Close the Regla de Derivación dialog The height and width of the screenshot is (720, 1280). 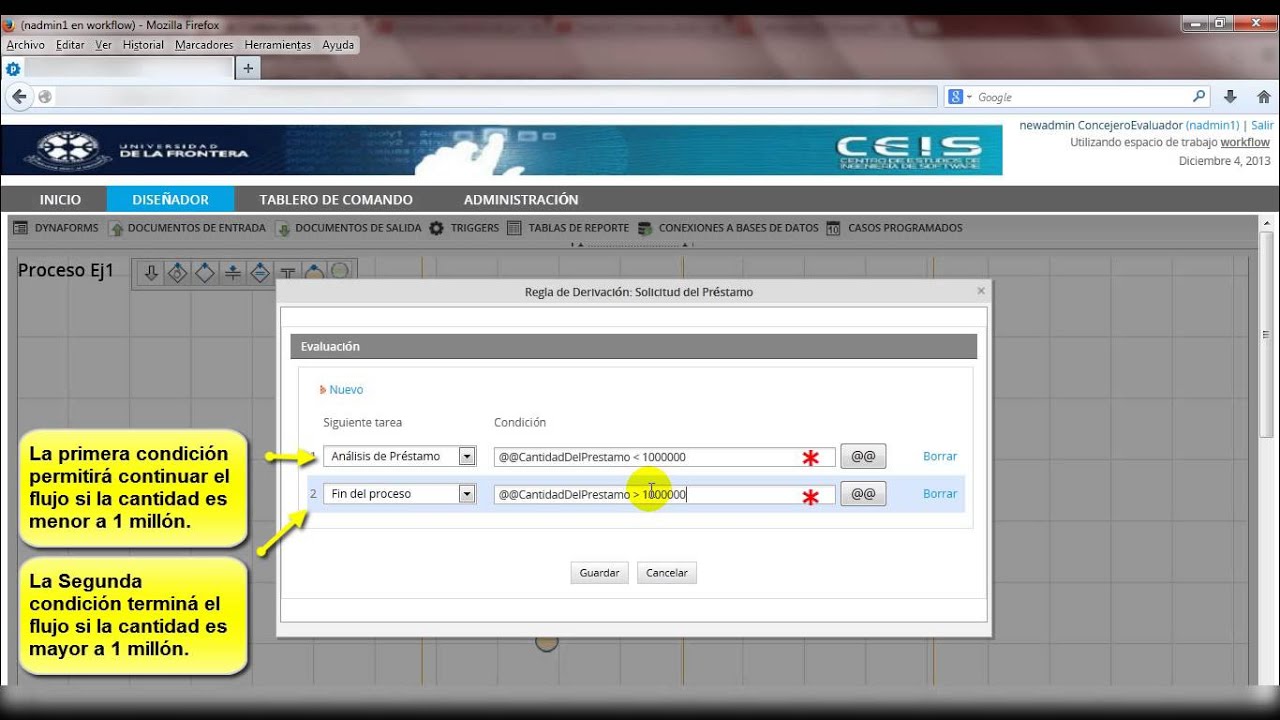click(x=981, y=291)
